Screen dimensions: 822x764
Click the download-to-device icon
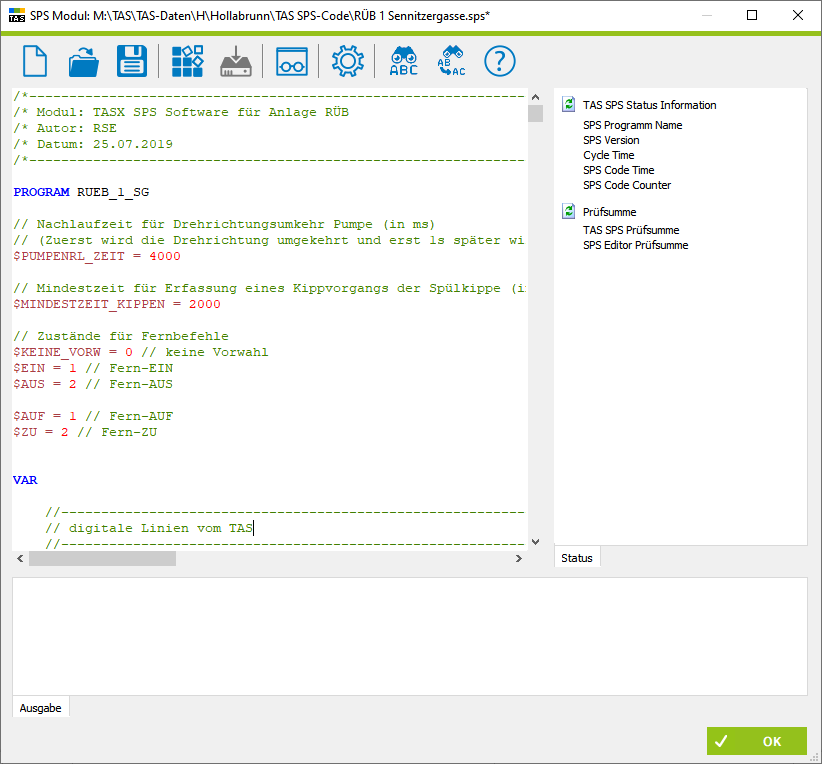[236, 61]
